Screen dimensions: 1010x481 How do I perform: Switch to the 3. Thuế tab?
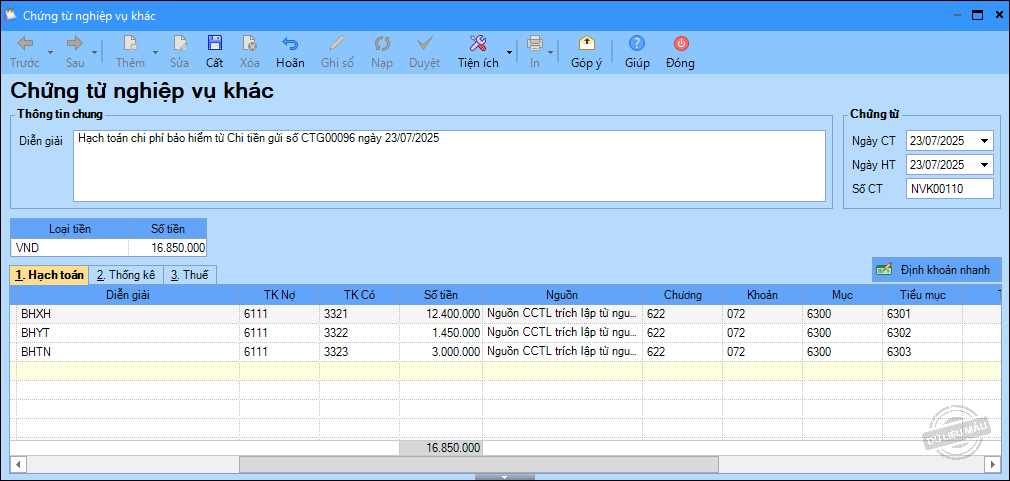point(190,275)
